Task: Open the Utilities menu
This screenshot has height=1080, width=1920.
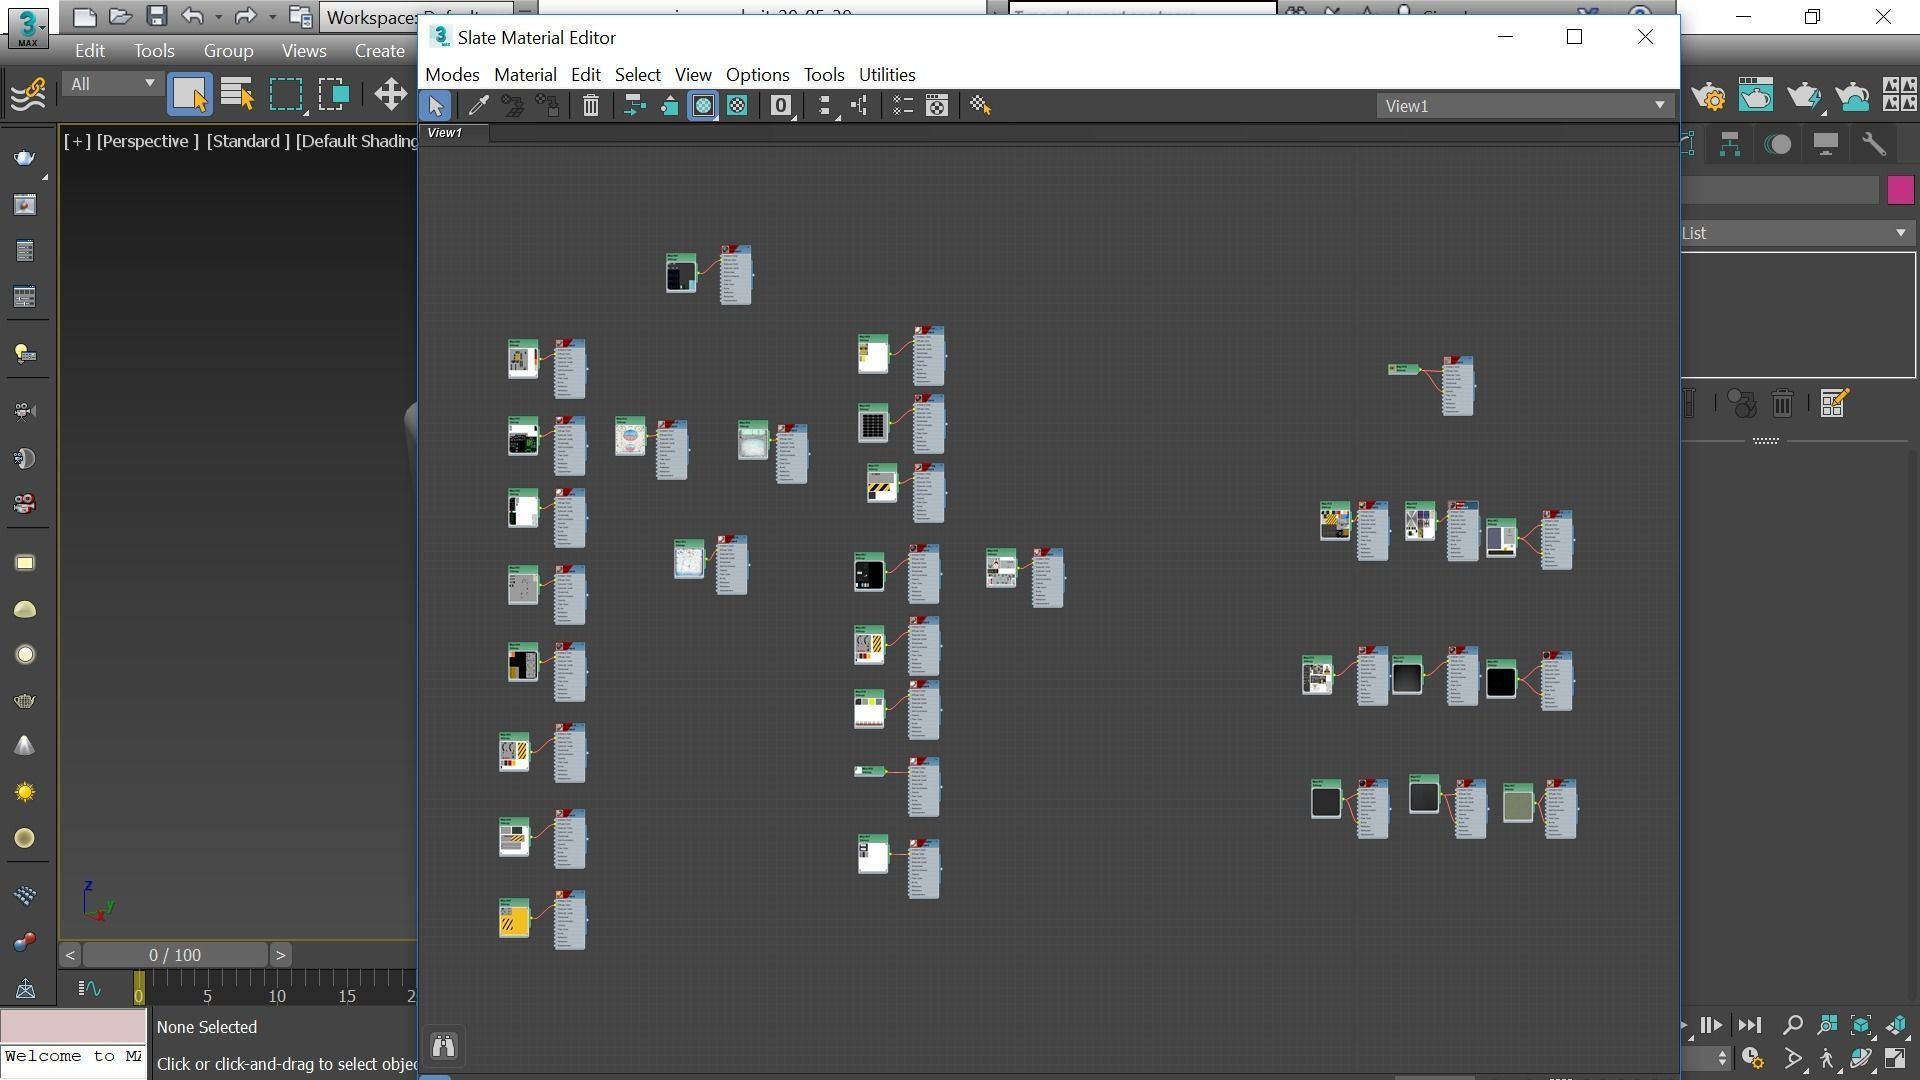Action: coord(886,75)
